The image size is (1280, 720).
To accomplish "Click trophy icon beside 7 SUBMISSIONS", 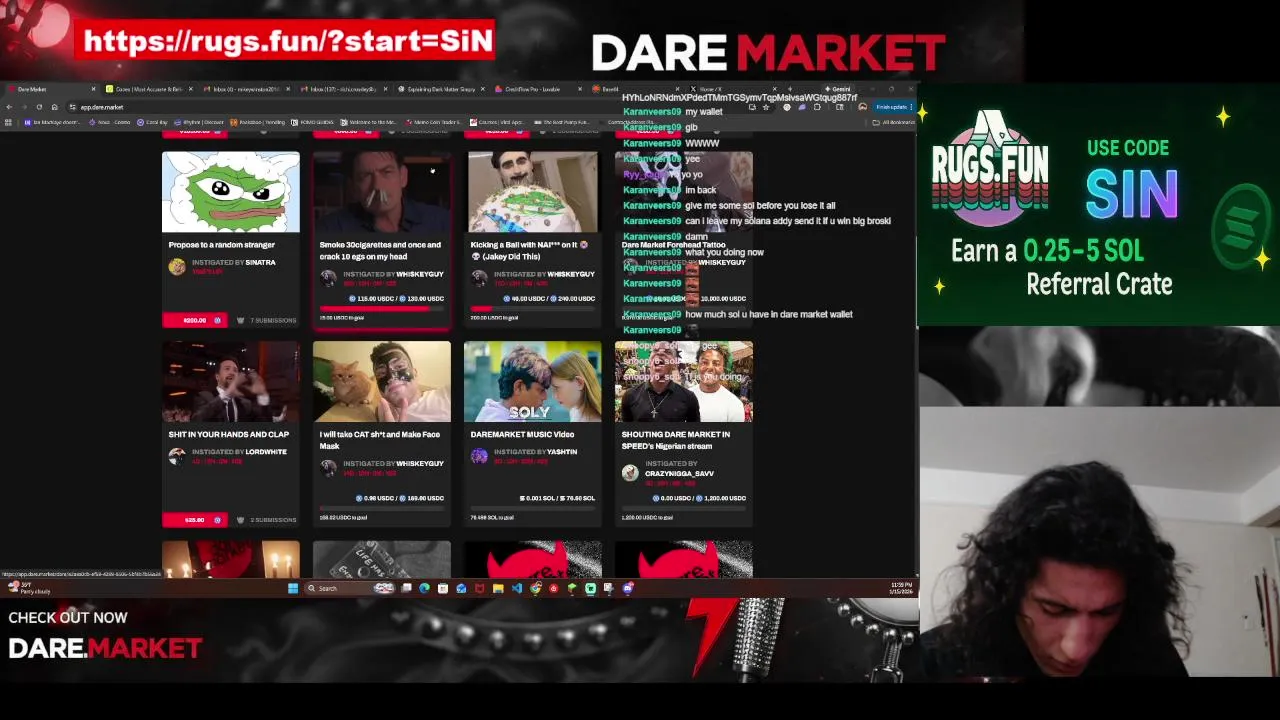I will [240, 320].
